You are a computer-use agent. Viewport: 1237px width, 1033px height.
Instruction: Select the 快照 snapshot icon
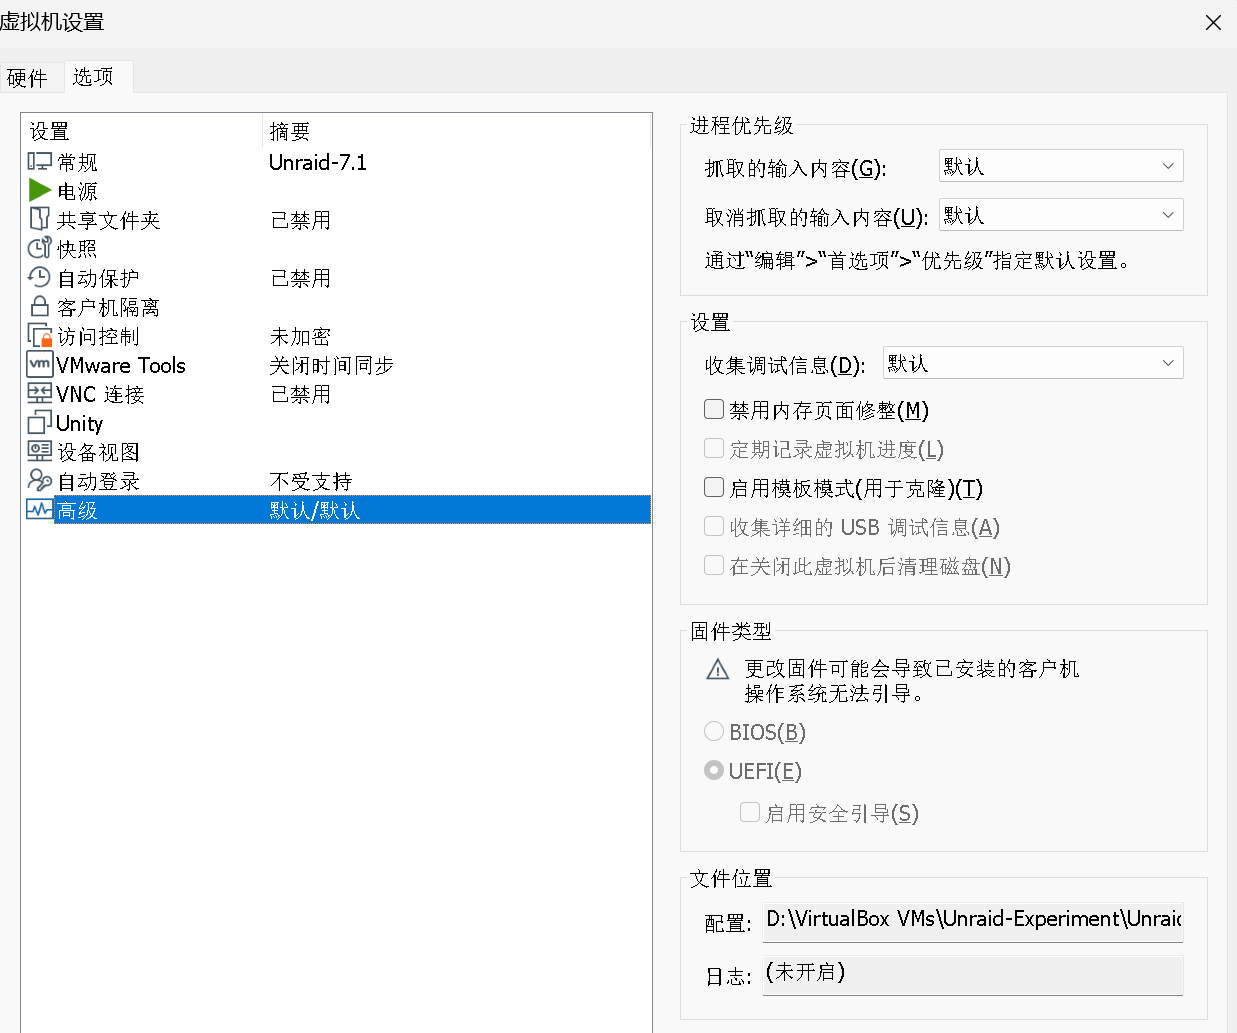click(39, 248)
